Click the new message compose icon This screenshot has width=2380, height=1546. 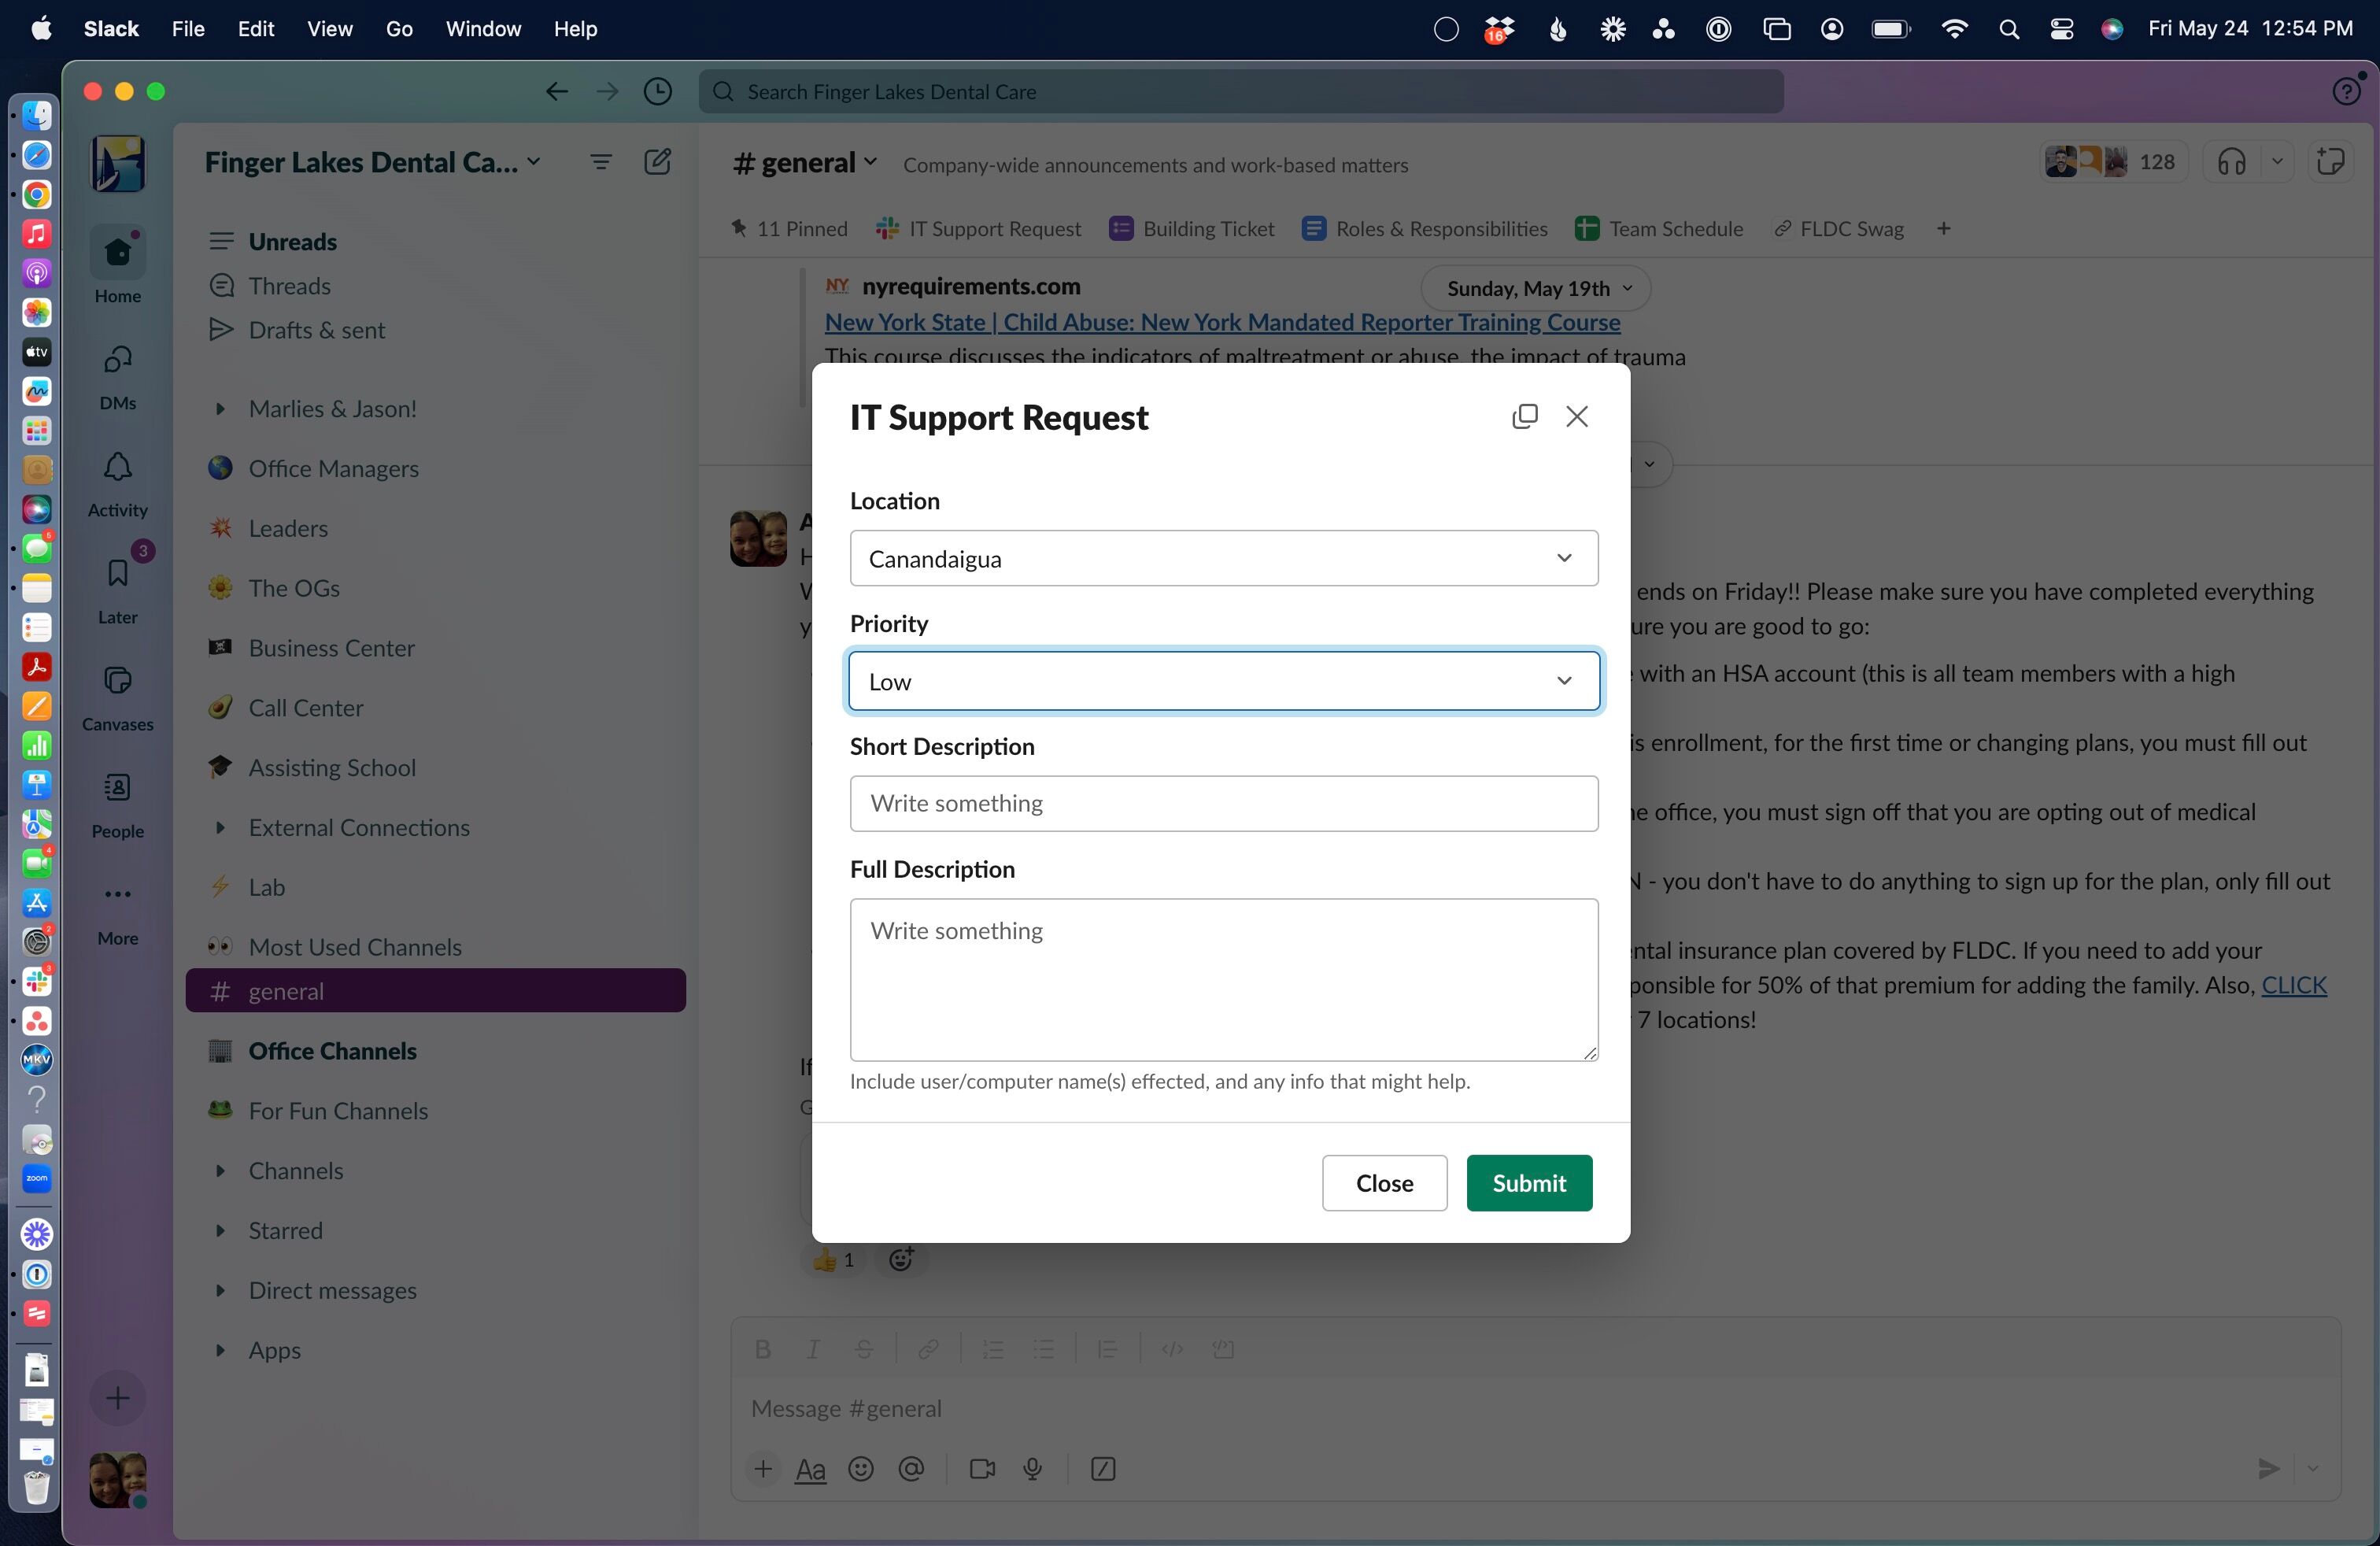pos(657,162)
